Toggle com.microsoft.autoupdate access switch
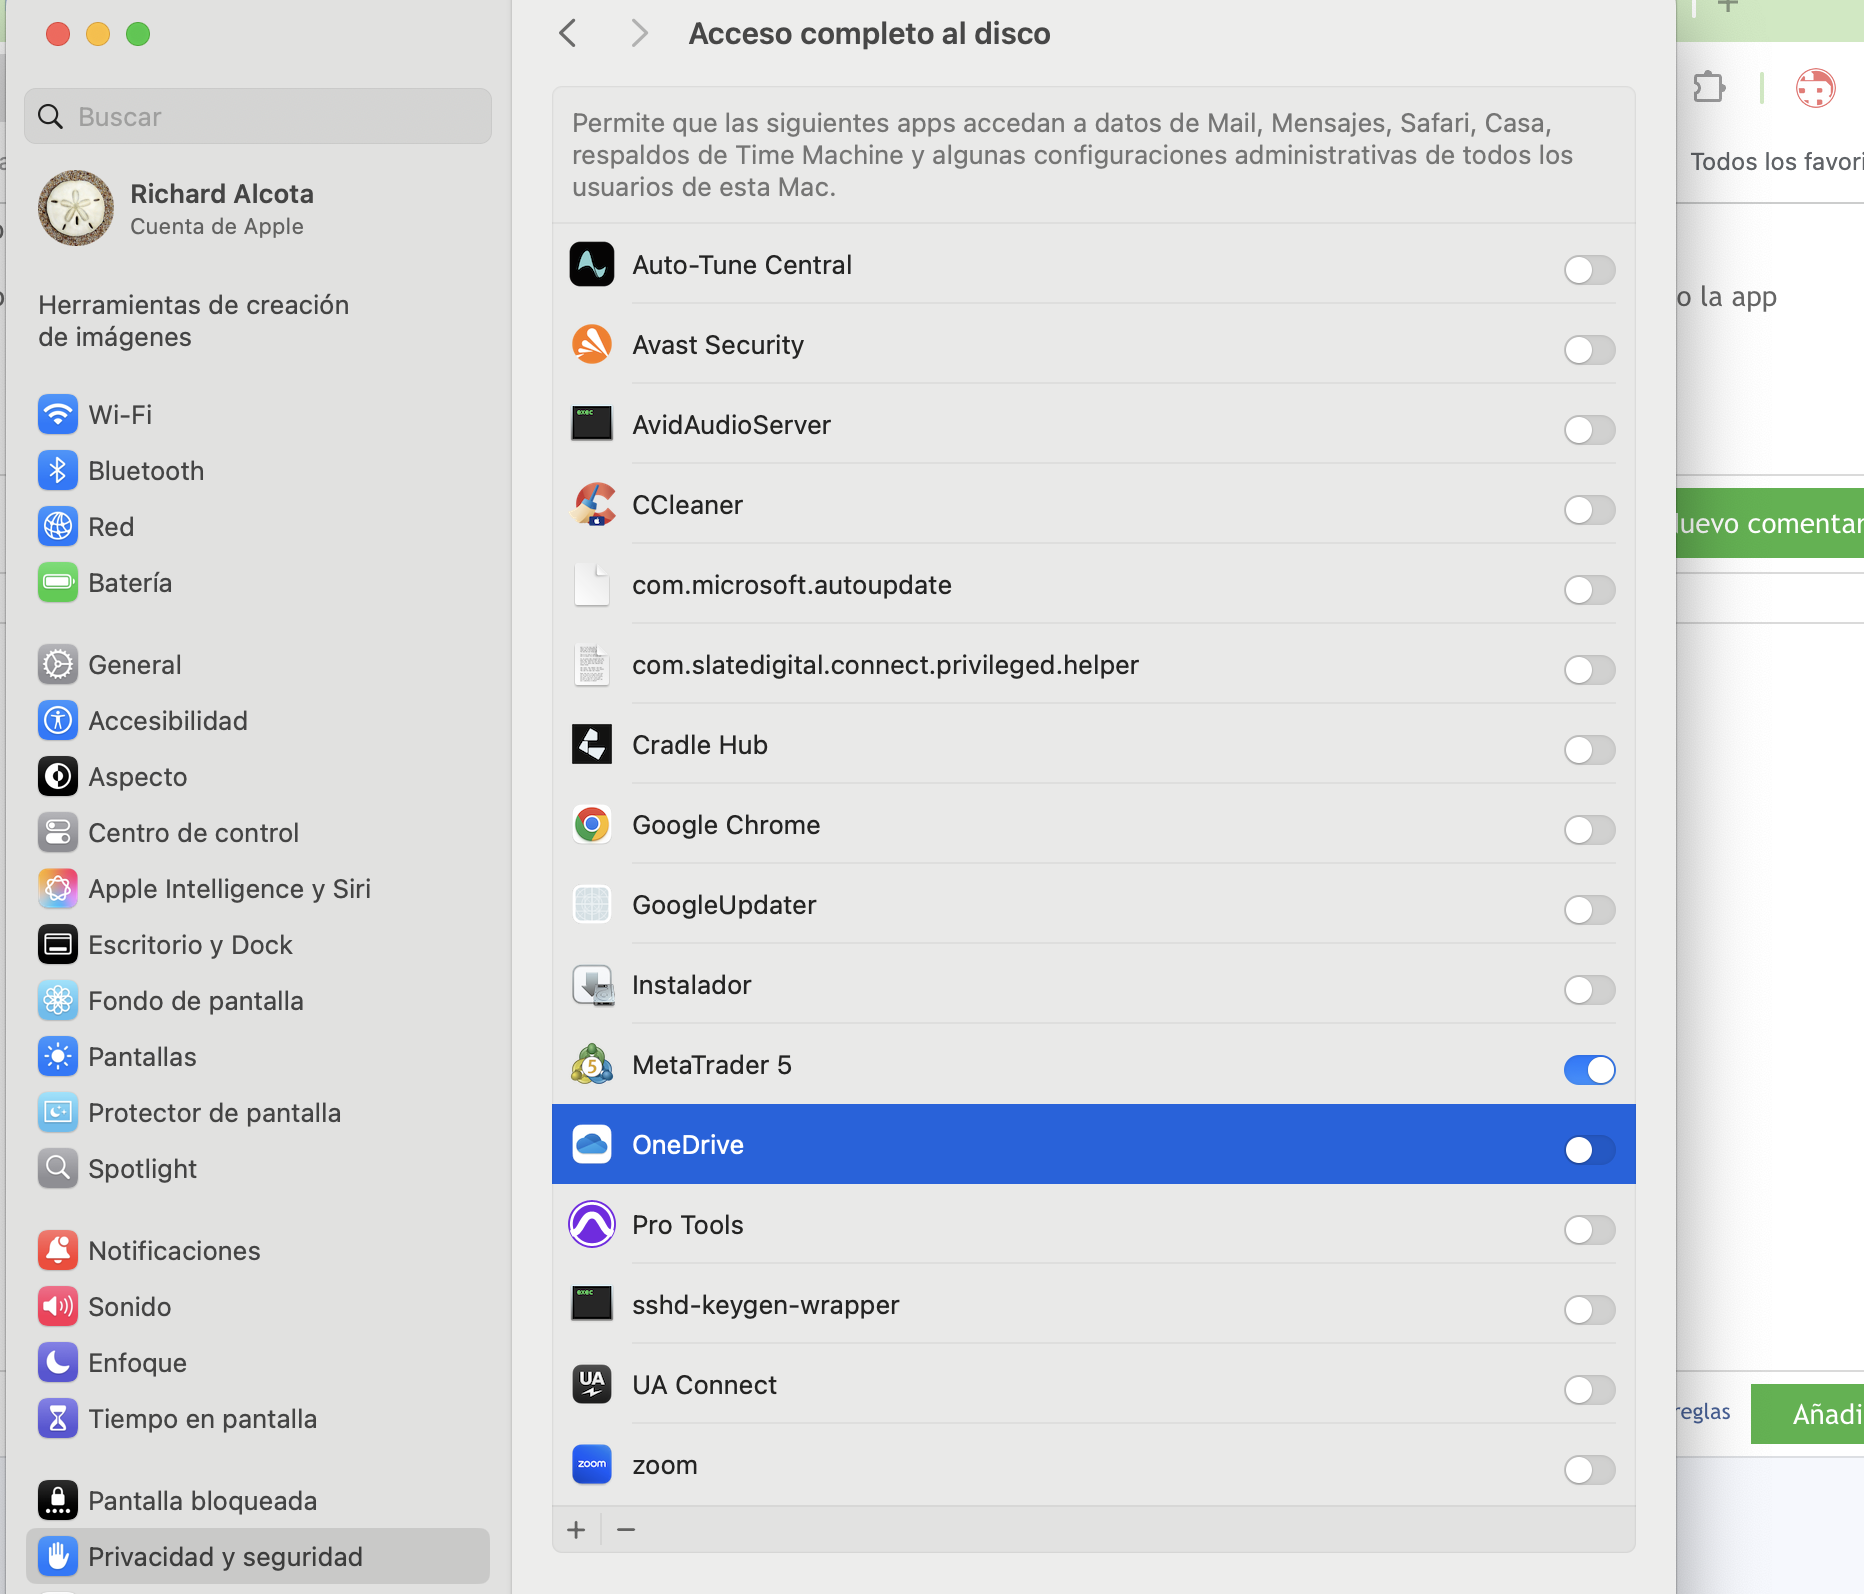The width and height of the screenshot is (1864, 1594). [x=1589, y=590]
